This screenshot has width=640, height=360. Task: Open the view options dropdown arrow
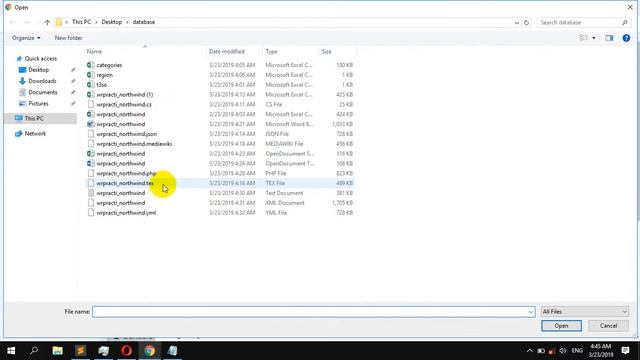(594, 38)
